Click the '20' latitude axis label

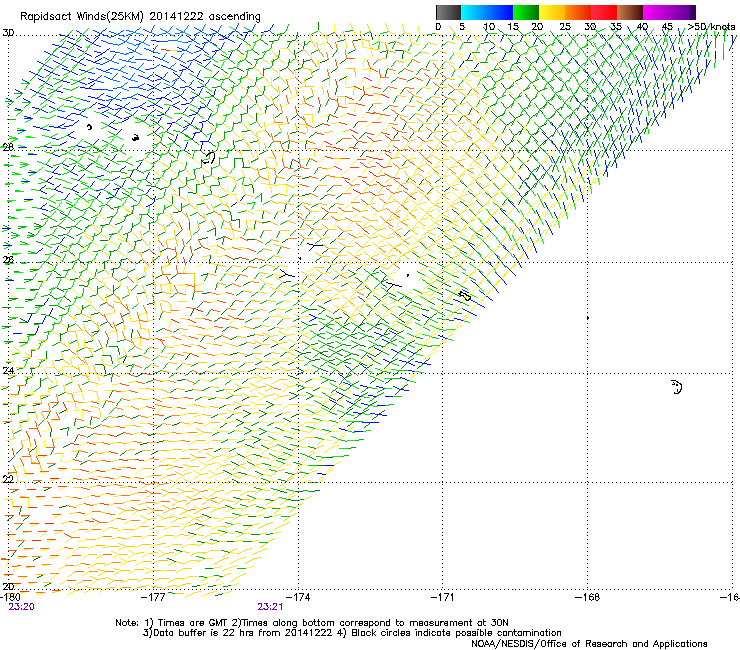(8, 586)
